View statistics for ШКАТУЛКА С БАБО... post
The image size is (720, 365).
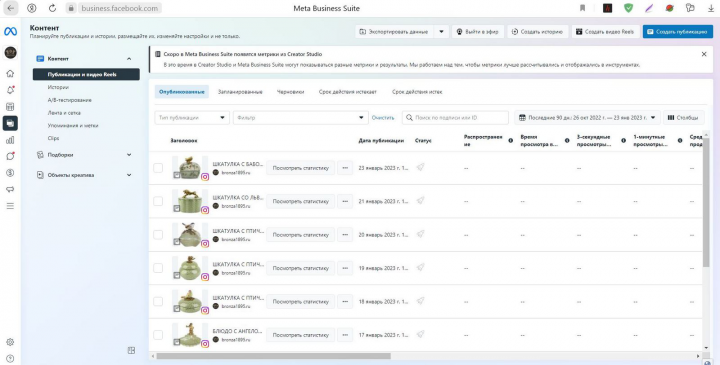pos(301,168)
